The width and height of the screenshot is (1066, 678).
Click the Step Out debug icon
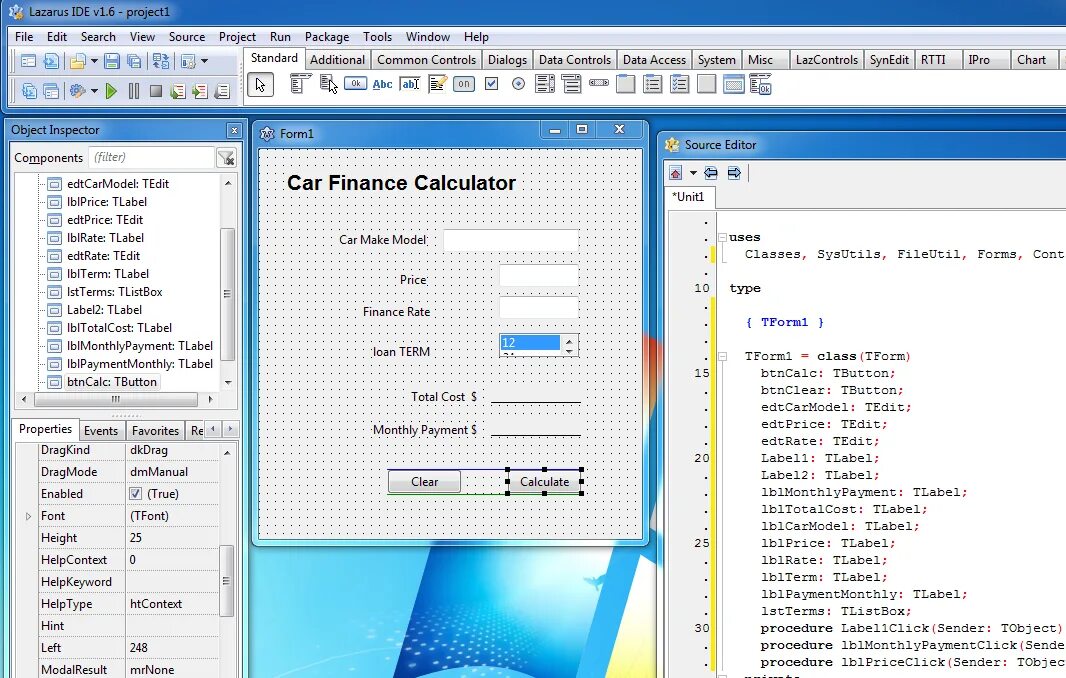tap(222, 90)
